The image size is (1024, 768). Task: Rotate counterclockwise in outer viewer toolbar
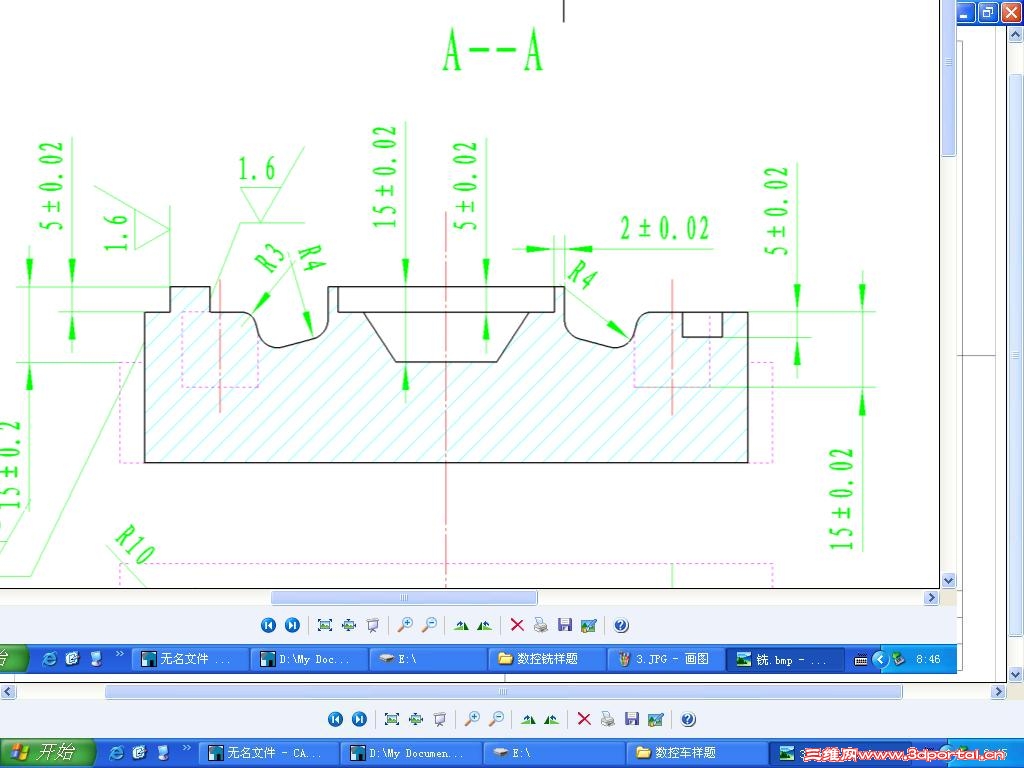552,719
